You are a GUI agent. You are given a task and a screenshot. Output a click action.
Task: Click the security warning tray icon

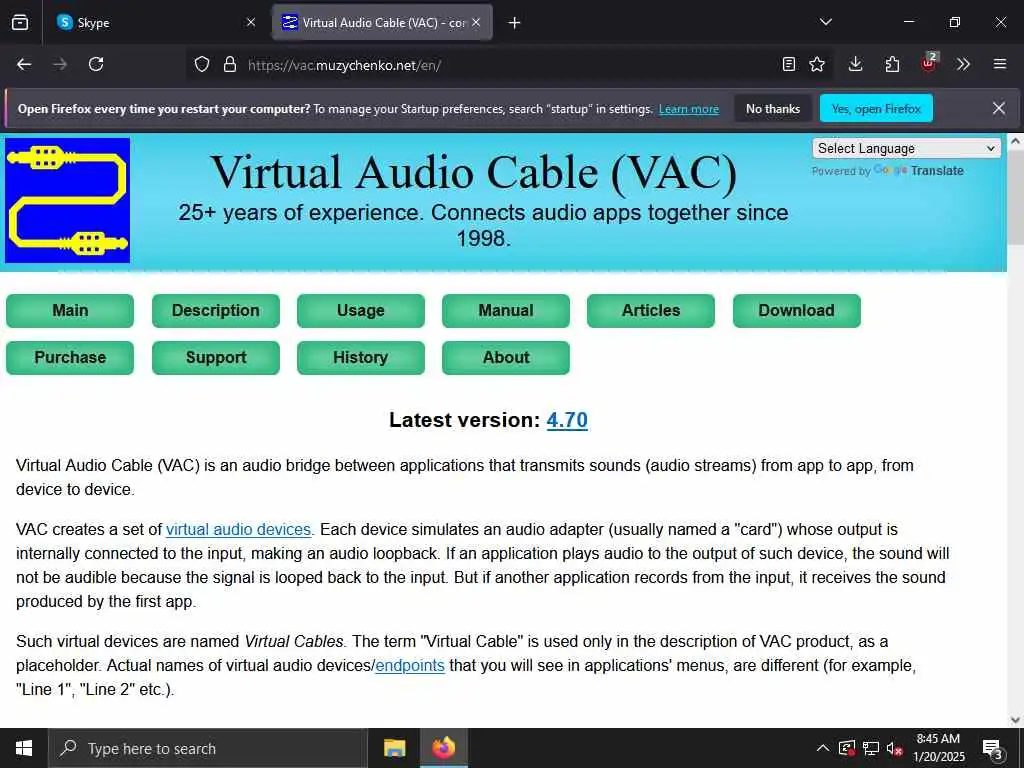coord(846,748)
